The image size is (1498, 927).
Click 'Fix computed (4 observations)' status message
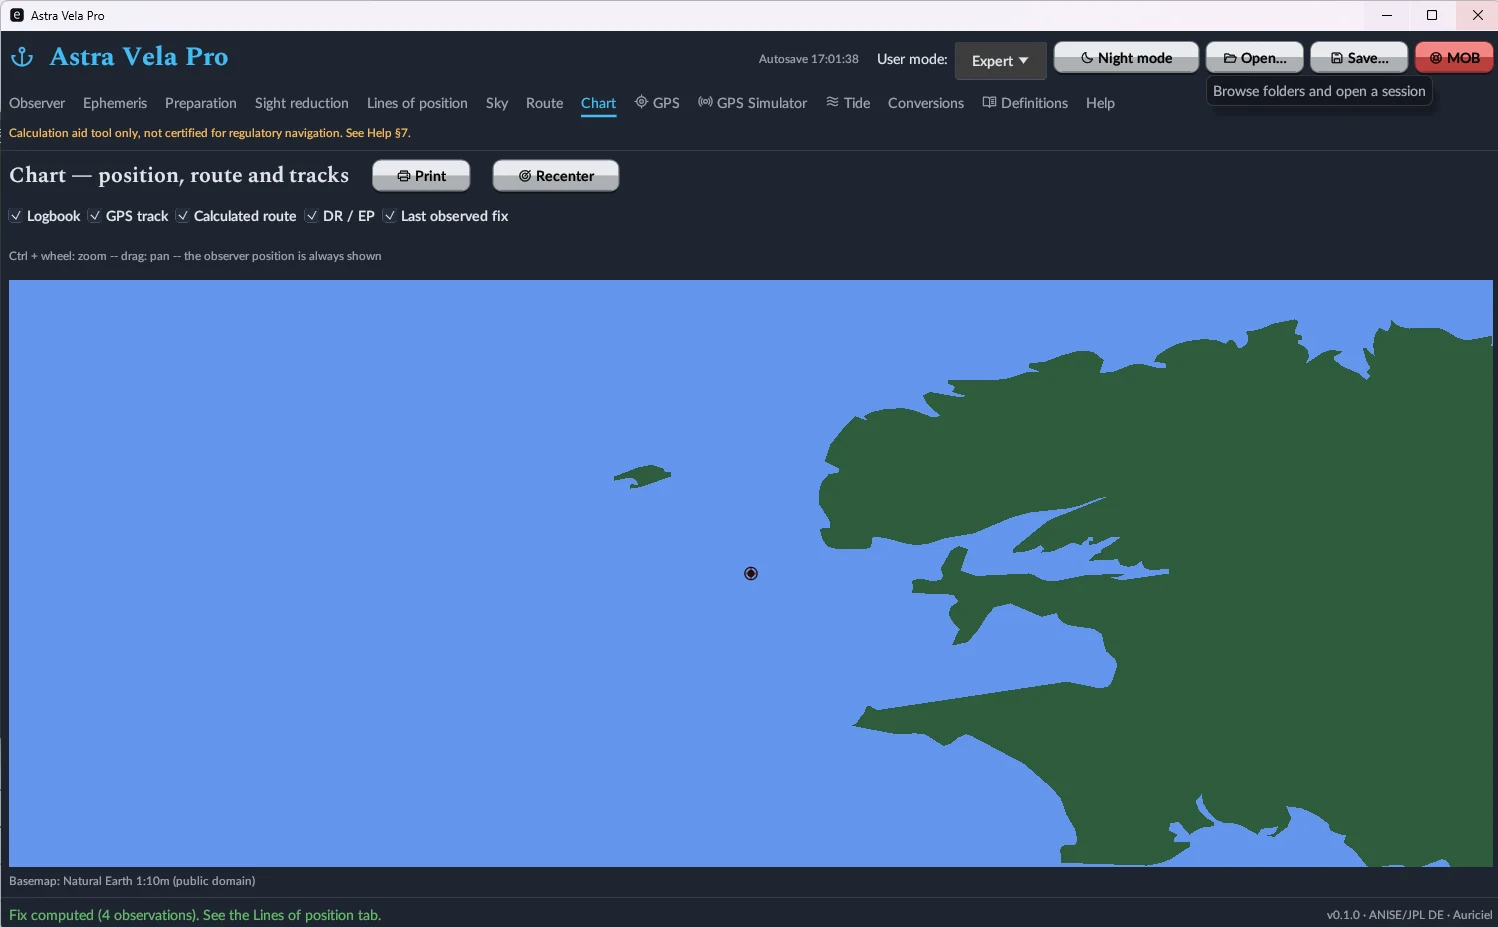click(x=195, y=915)
